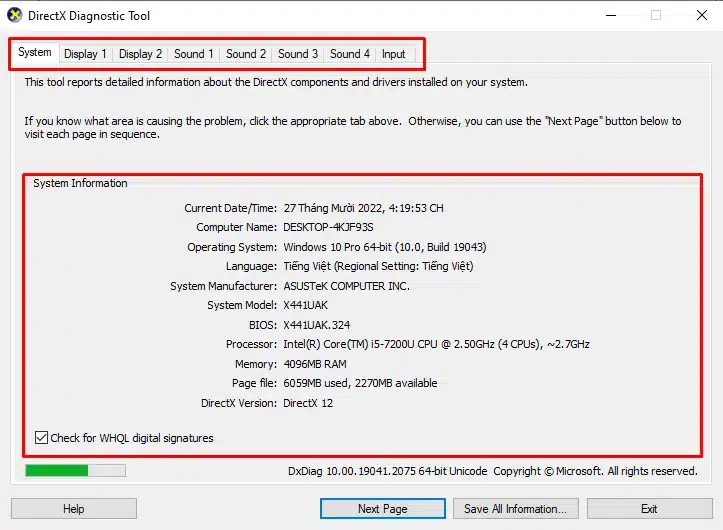Click the BIOS value X441UAK.324

tap(317, 325)
